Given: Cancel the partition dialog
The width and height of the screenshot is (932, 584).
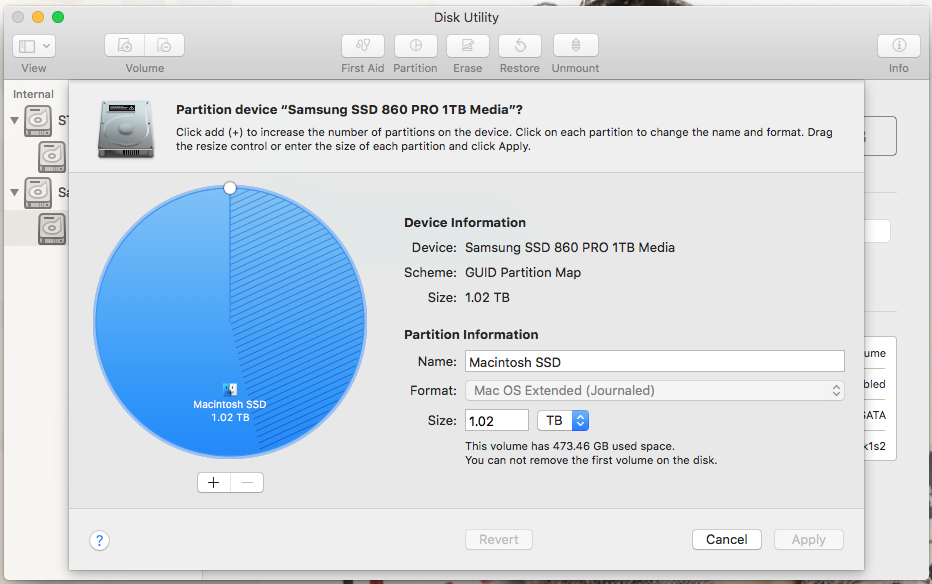Looking at the screenshot, I should tap(726, 539).
